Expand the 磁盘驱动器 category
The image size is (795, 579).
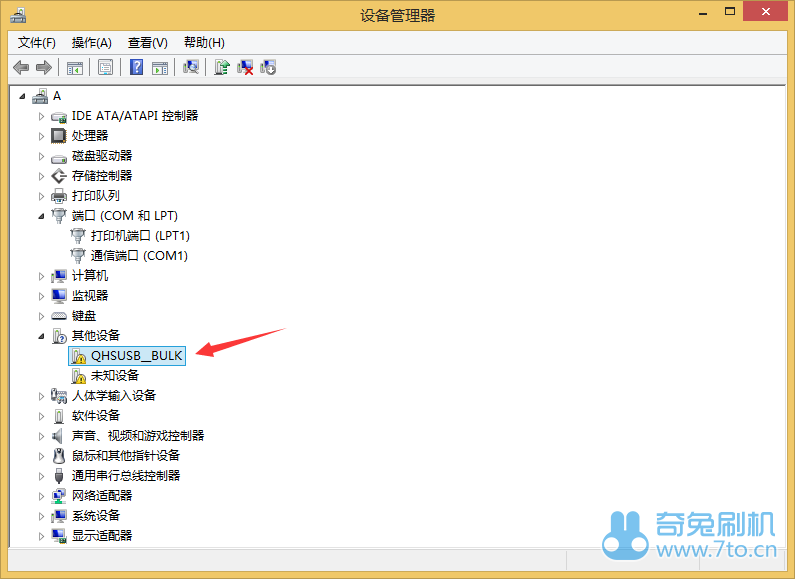[x=42, y=156]
